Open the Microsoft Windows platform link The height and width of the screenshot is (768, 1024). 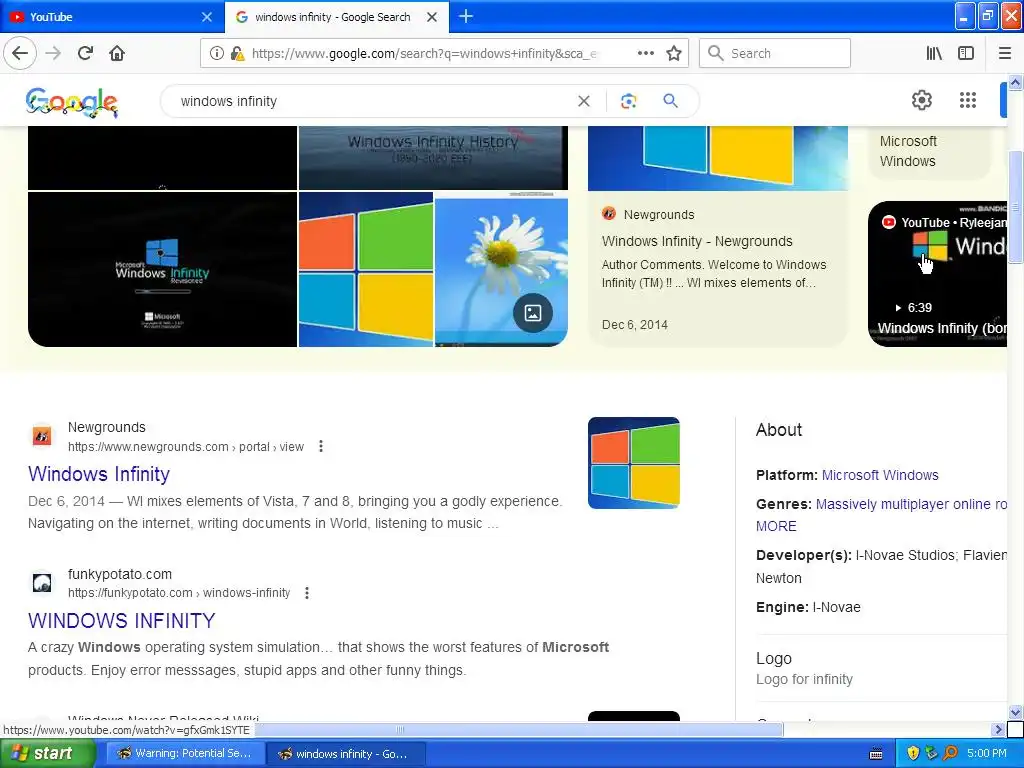pyautogui.click(x=880, y=475)
